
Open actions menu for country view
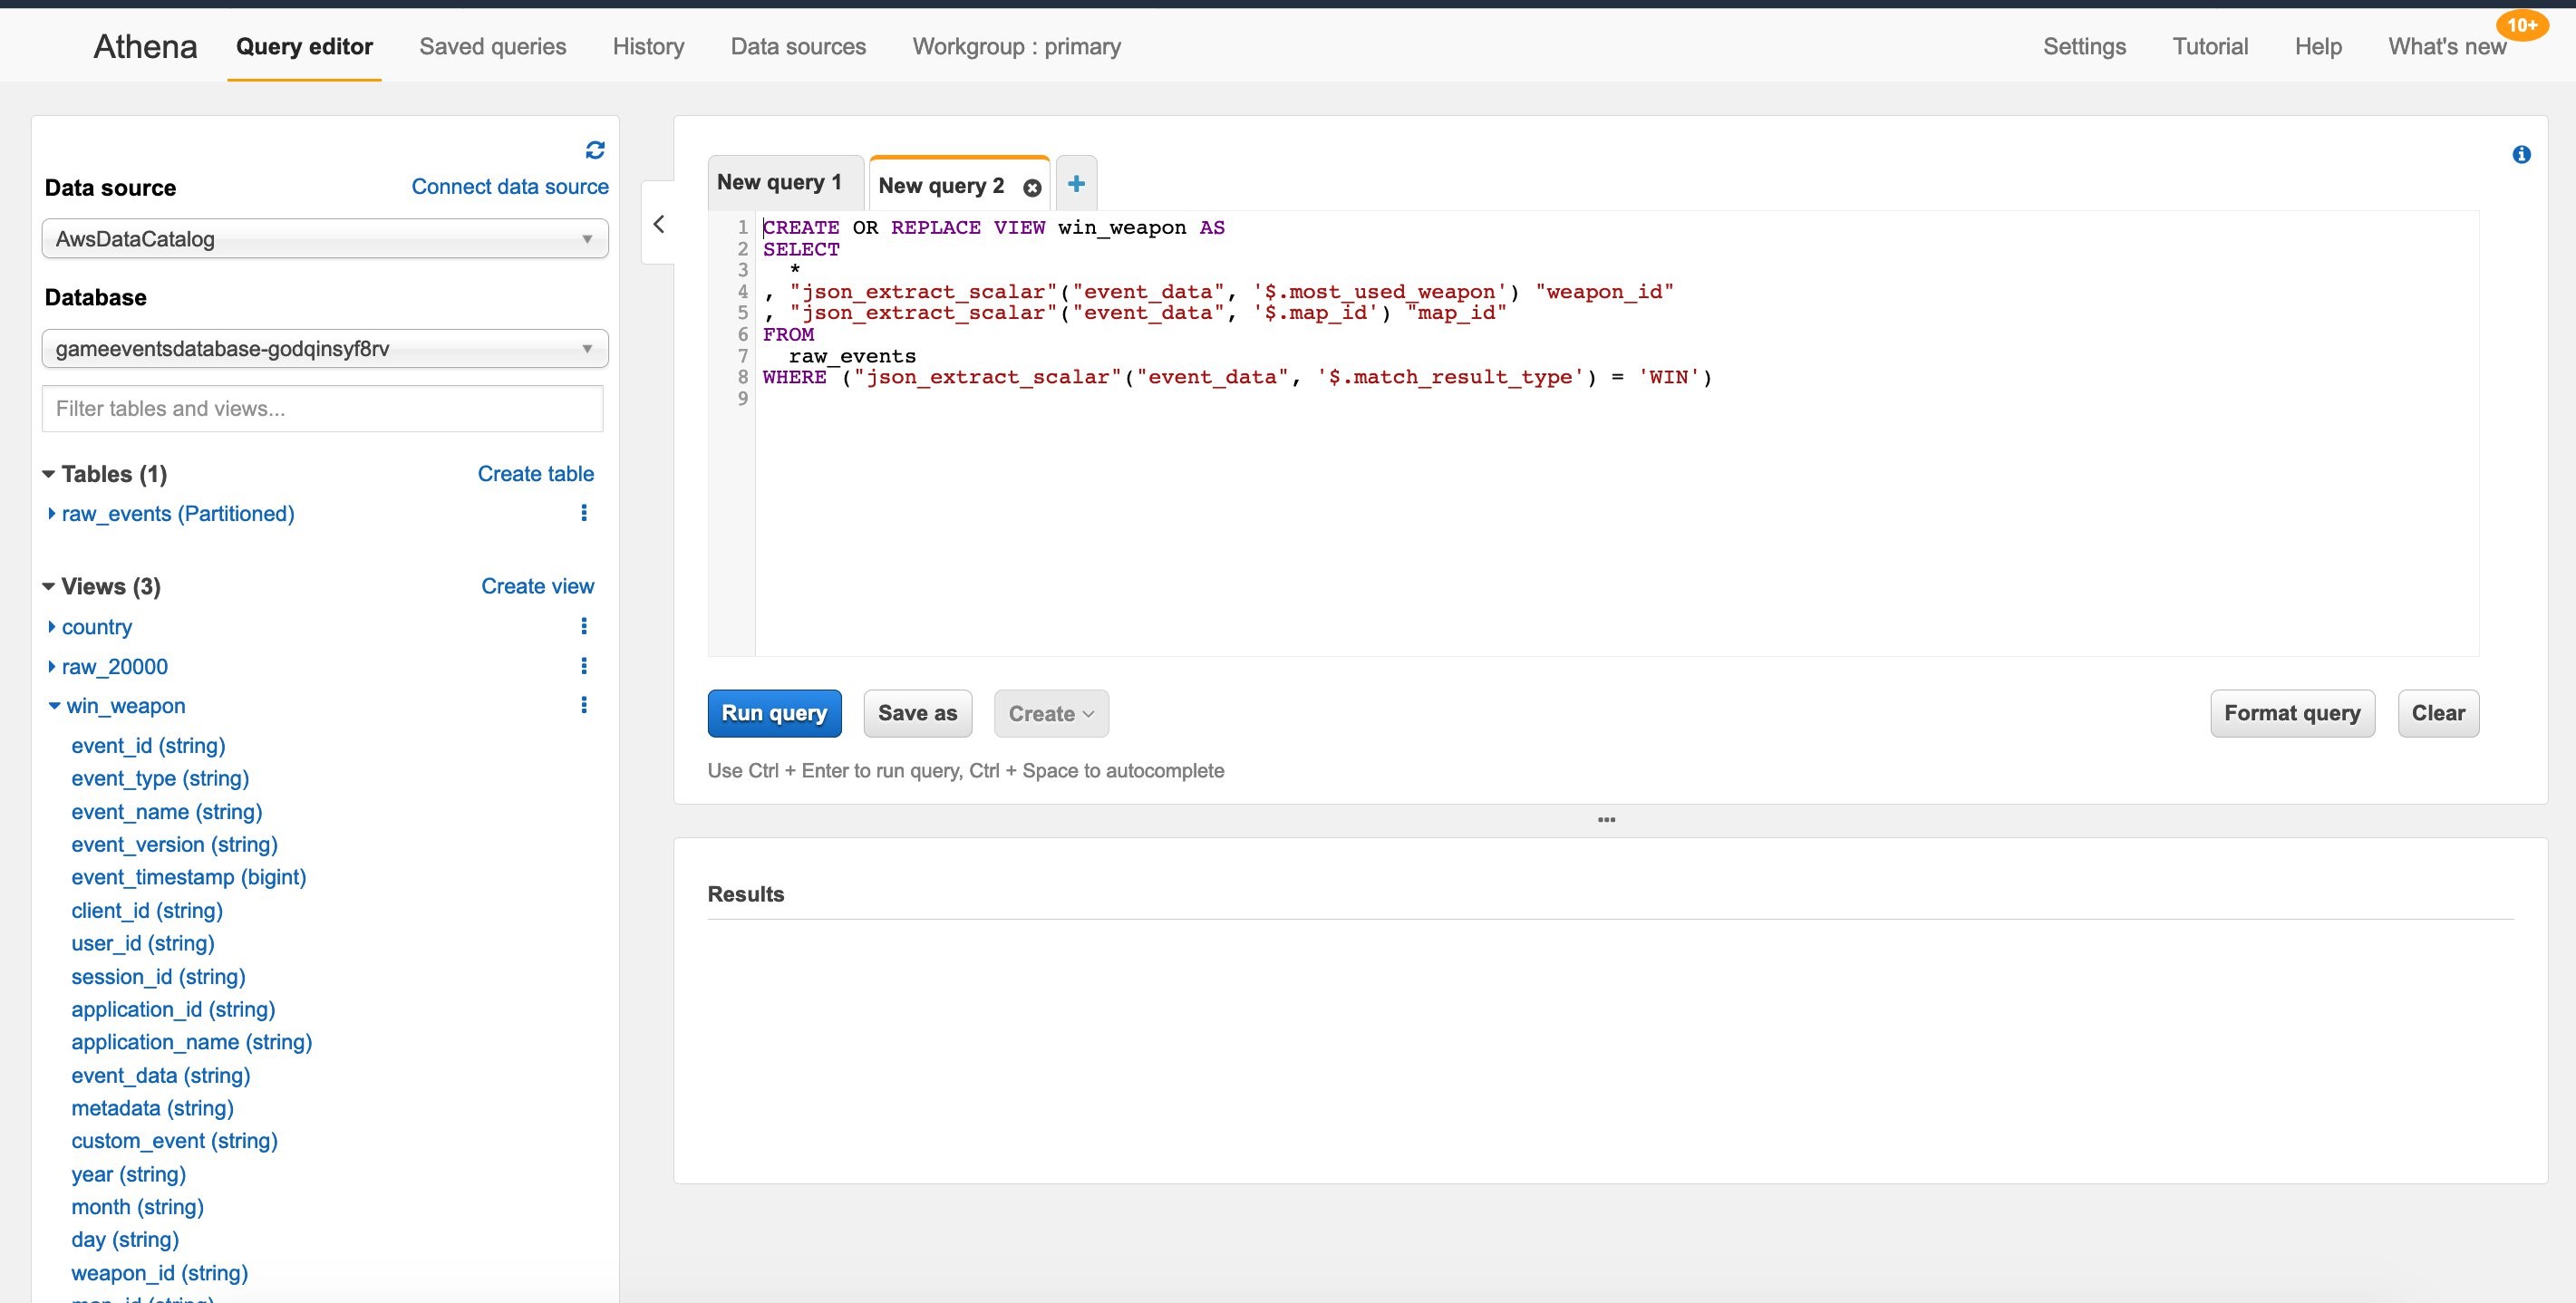point(584,626)
